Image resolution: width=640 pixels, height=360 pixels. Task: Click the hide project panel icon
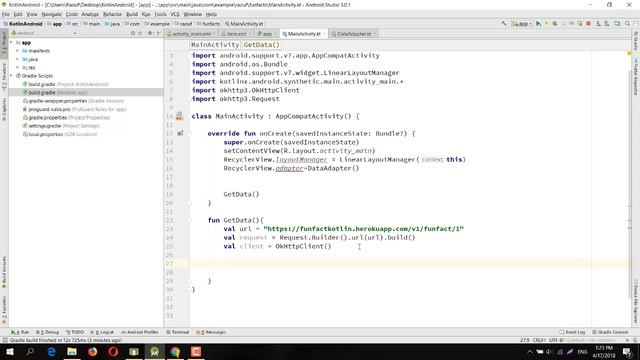[x=158, y=33]
